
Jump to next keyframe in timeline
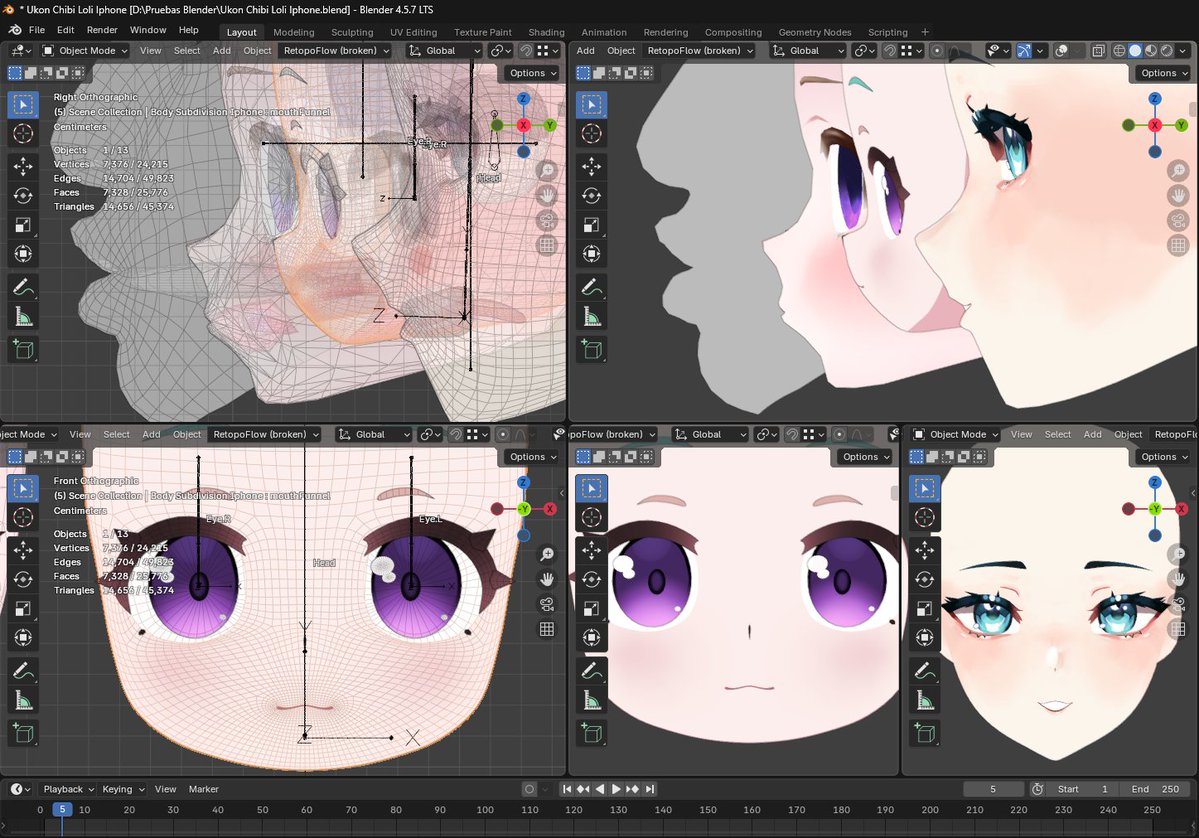click(632, 789)
